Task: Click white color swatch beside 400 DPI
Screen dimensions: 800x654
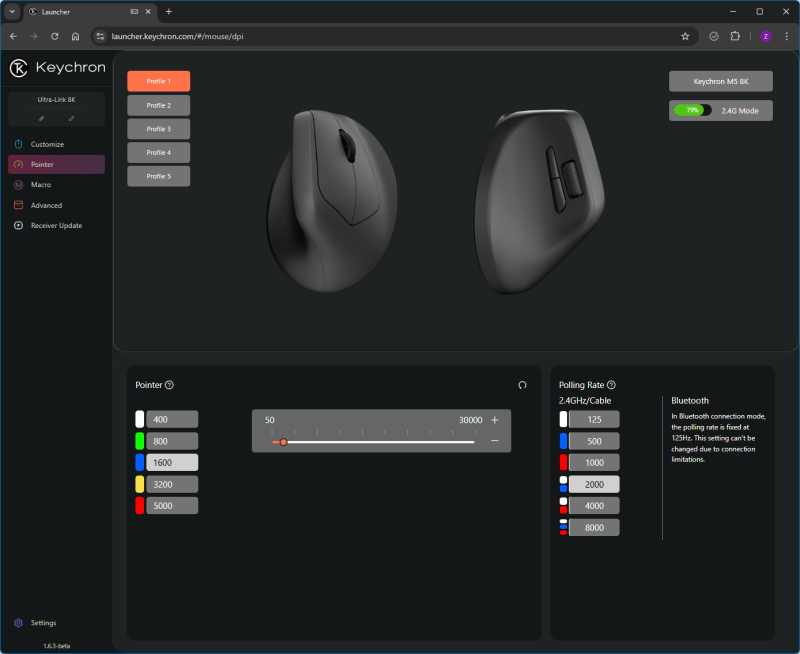Action: 139,419
